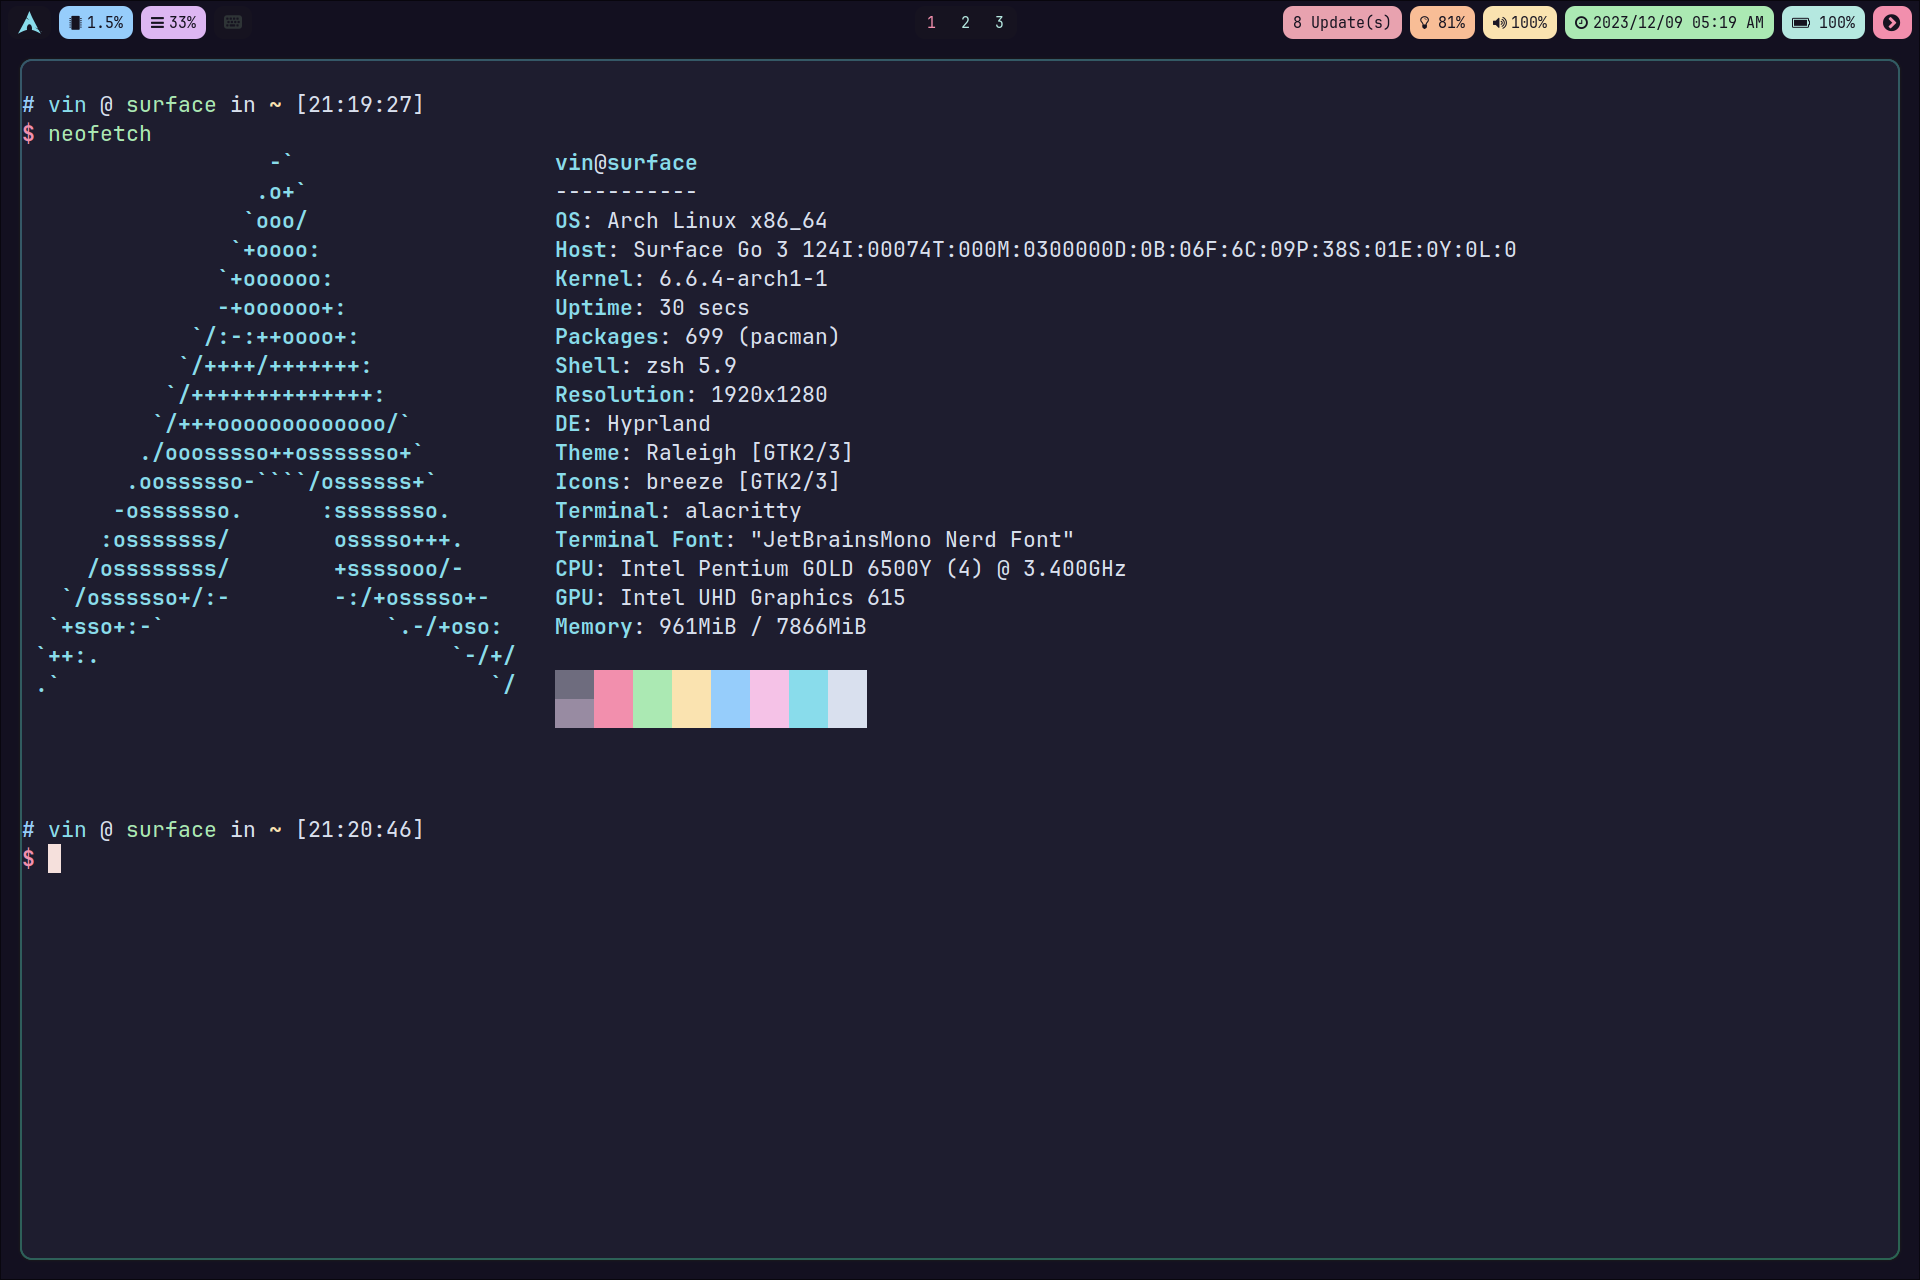Image resolution: width=1920 pixels, height=1280 pixels.
Task: Click the yellow neofetch color block
Action: 691,698
